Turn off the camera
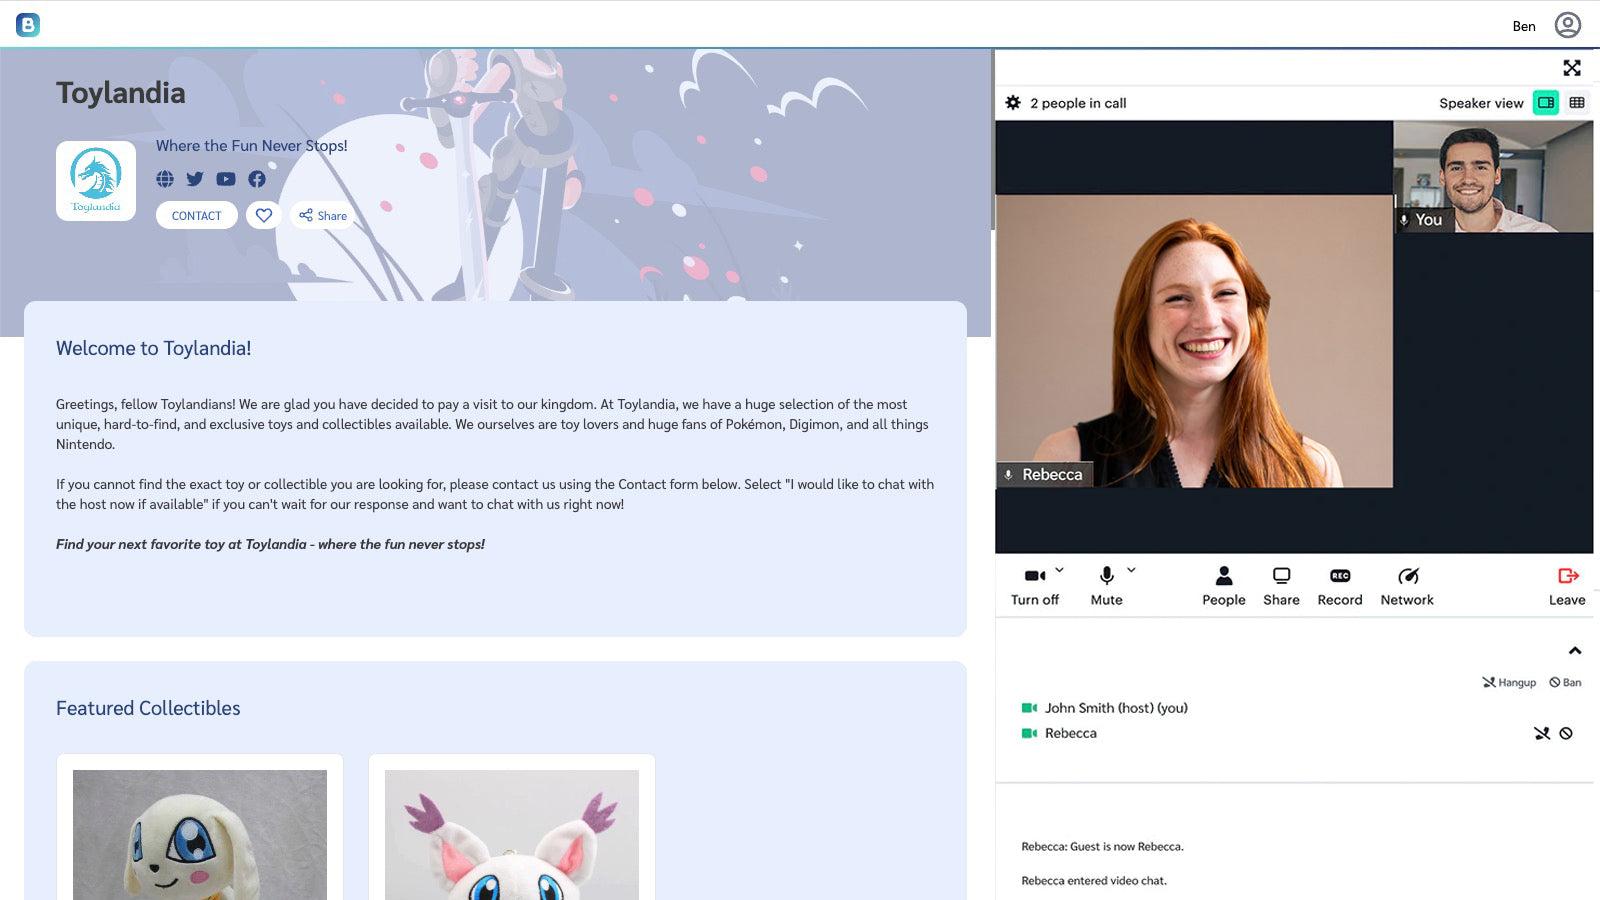The width and height of the screenshot is (1600, 900). [x=1034, y=586]
